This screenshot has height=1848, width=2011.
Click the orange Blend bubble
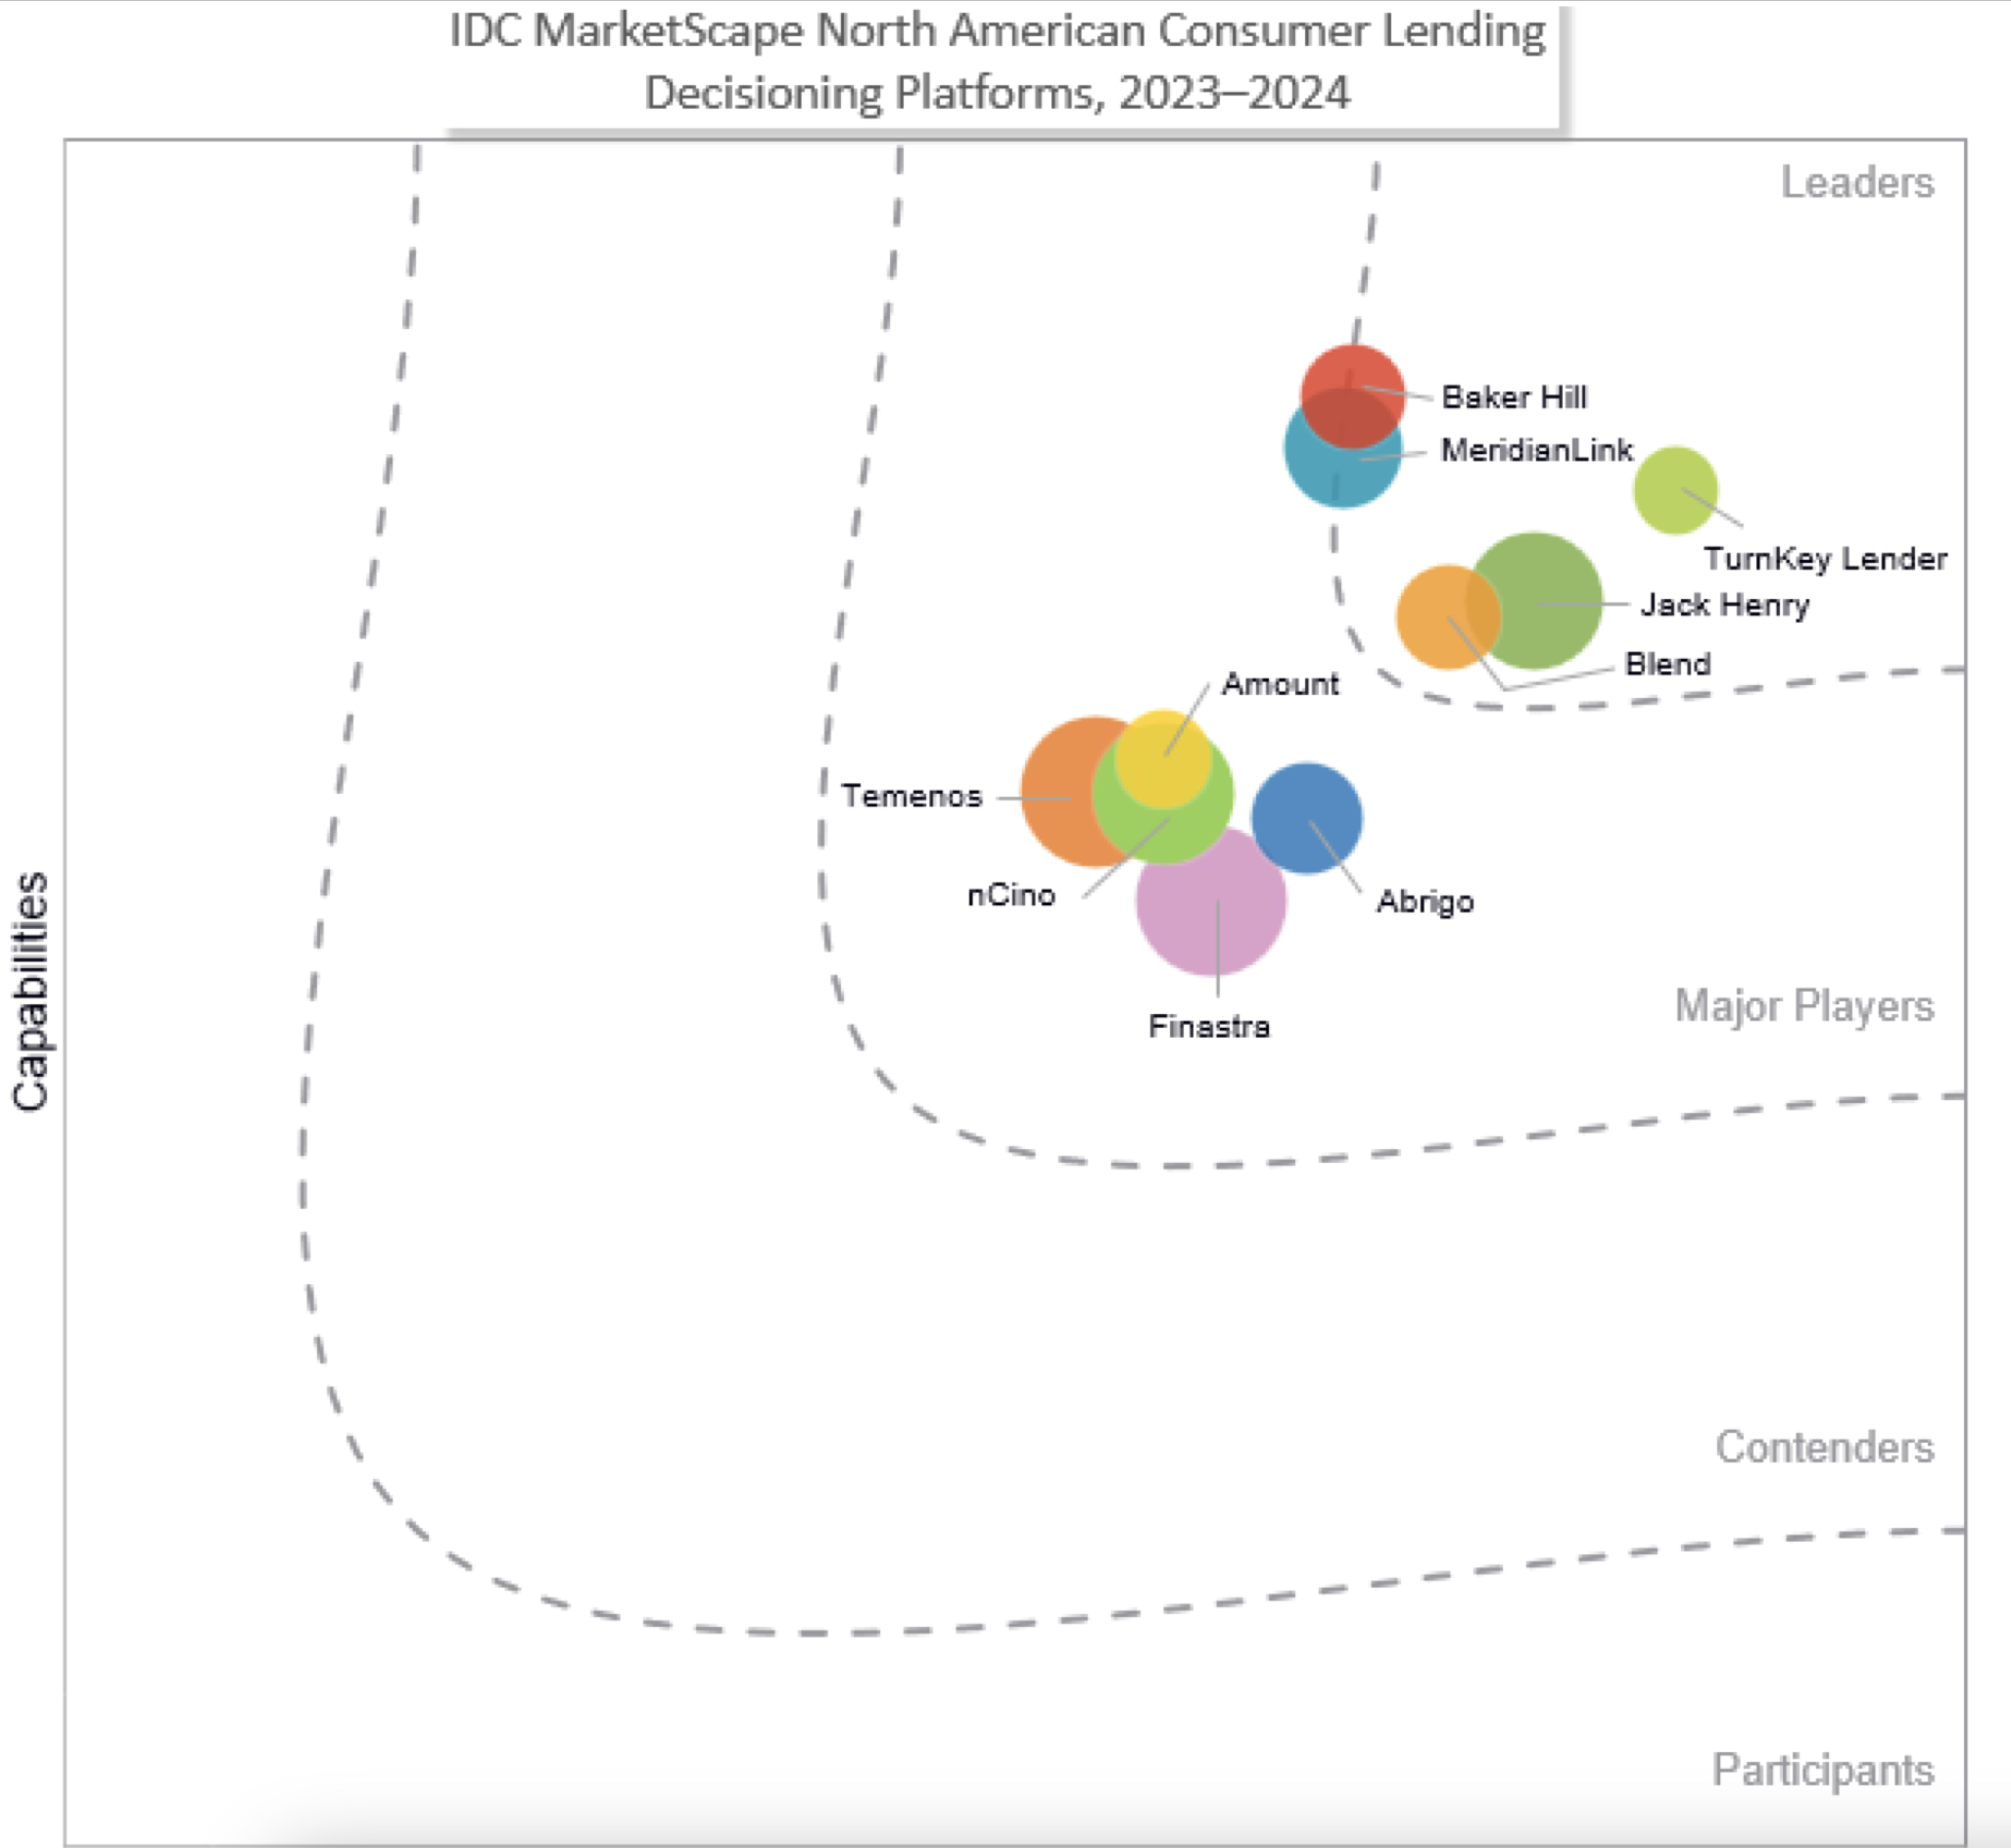1448,617
